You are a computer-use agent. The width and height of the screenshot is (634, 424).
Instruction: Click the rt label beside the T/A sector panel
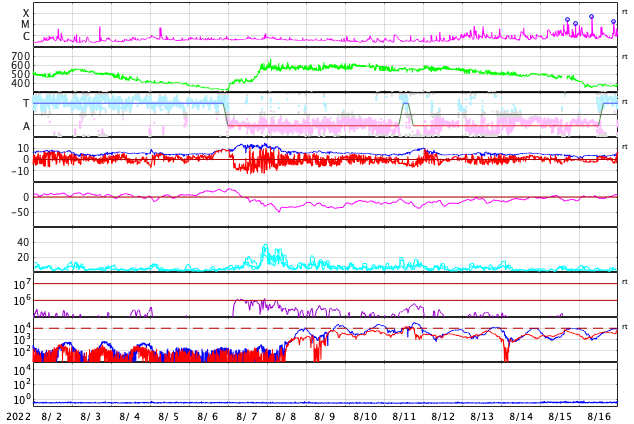coord(625,102)
